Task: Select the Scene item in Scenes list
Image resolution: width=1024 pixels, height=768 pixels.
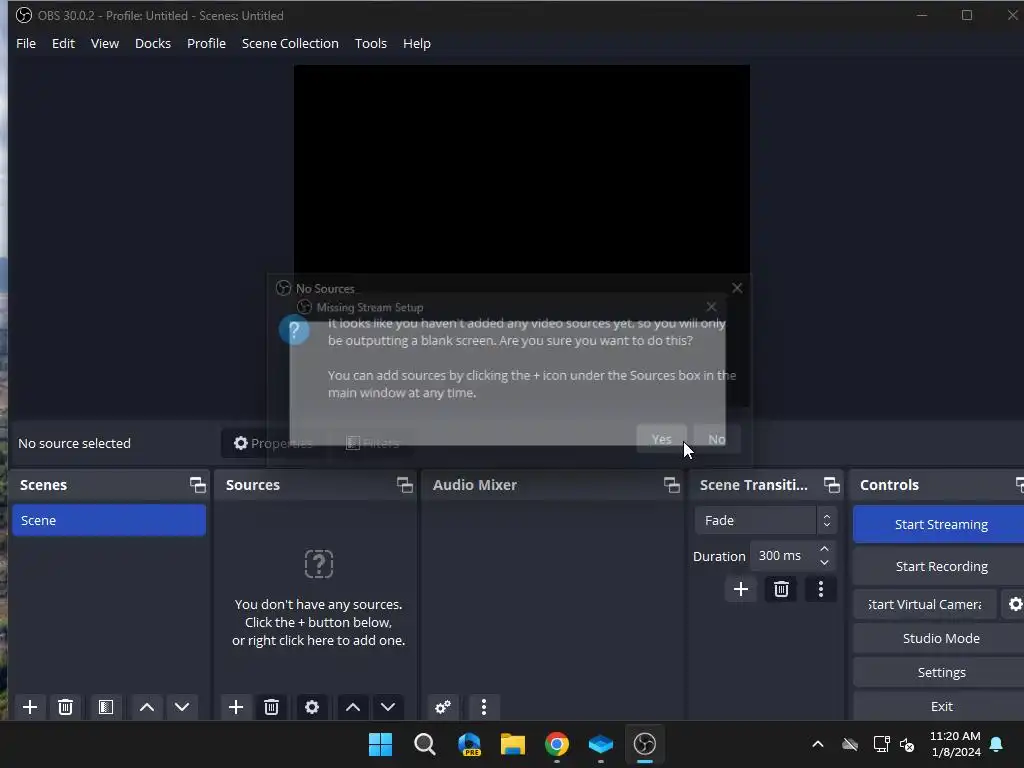Action: pyautogui.click(x=109, y=520)
